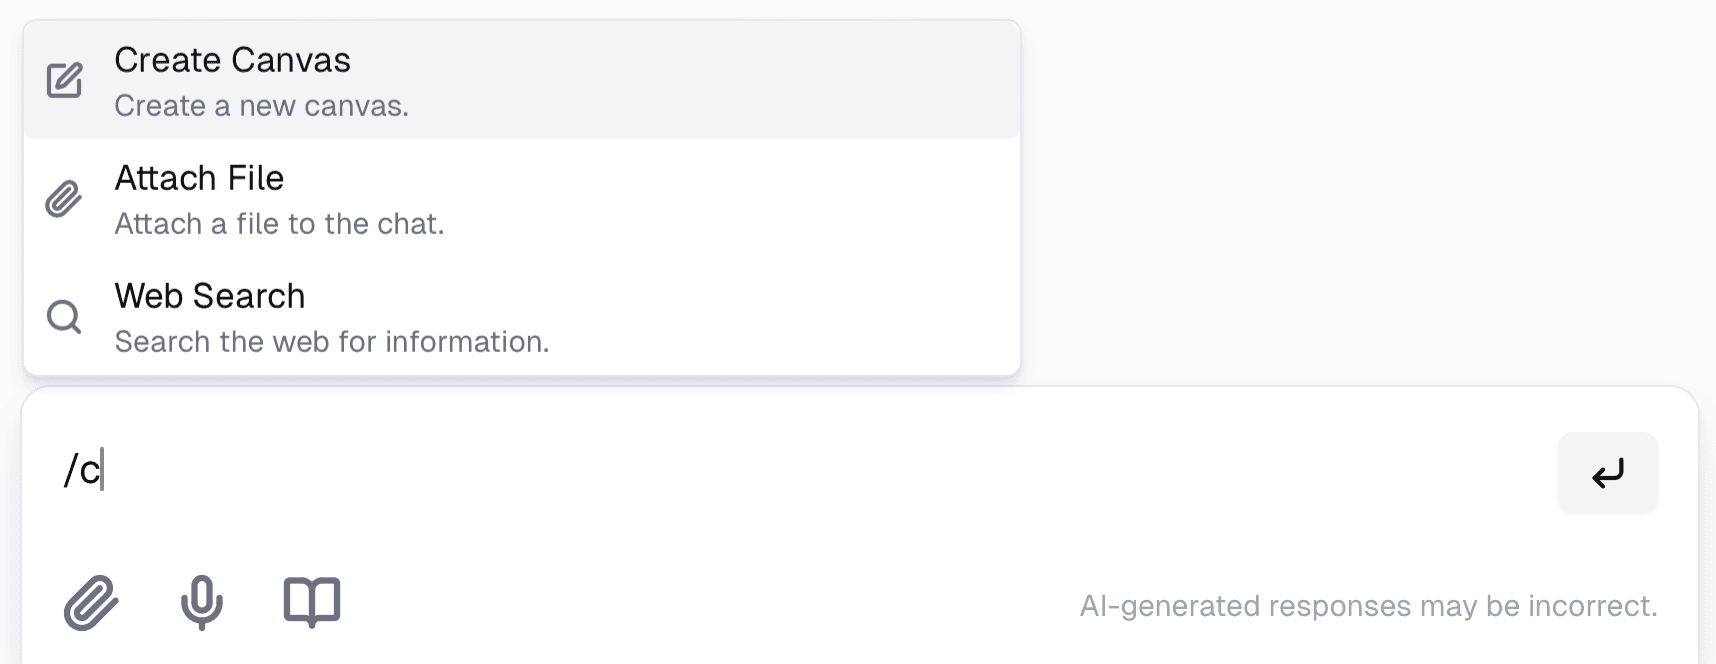Submit the message with the enter arrow button
This screenshot has width=1716, height=664.
[1607, 472]
